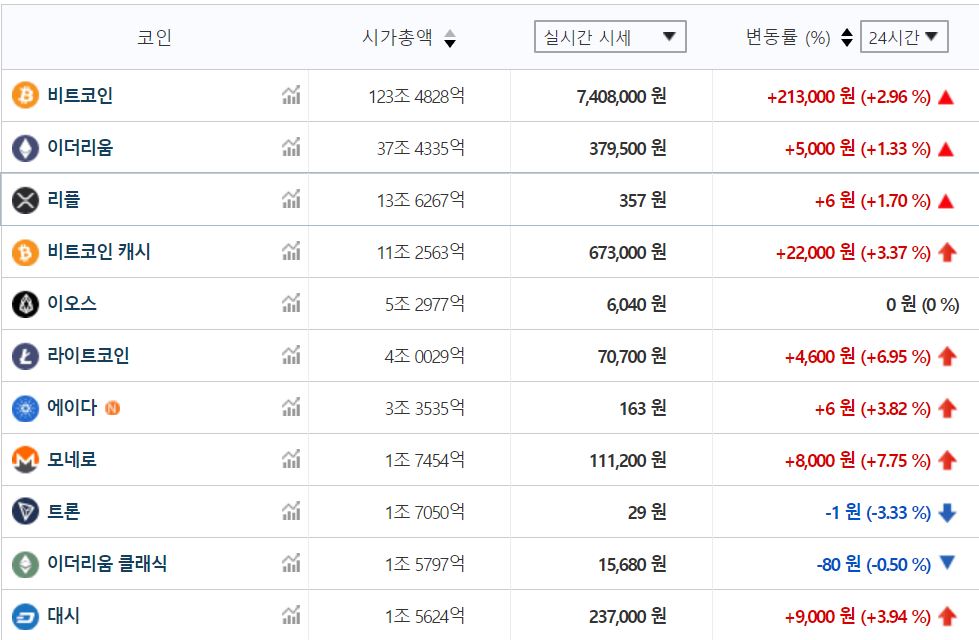Click the Ethereum coin logo icon
The width and height of the screenshot is (979, 640).
click(25, 148)
